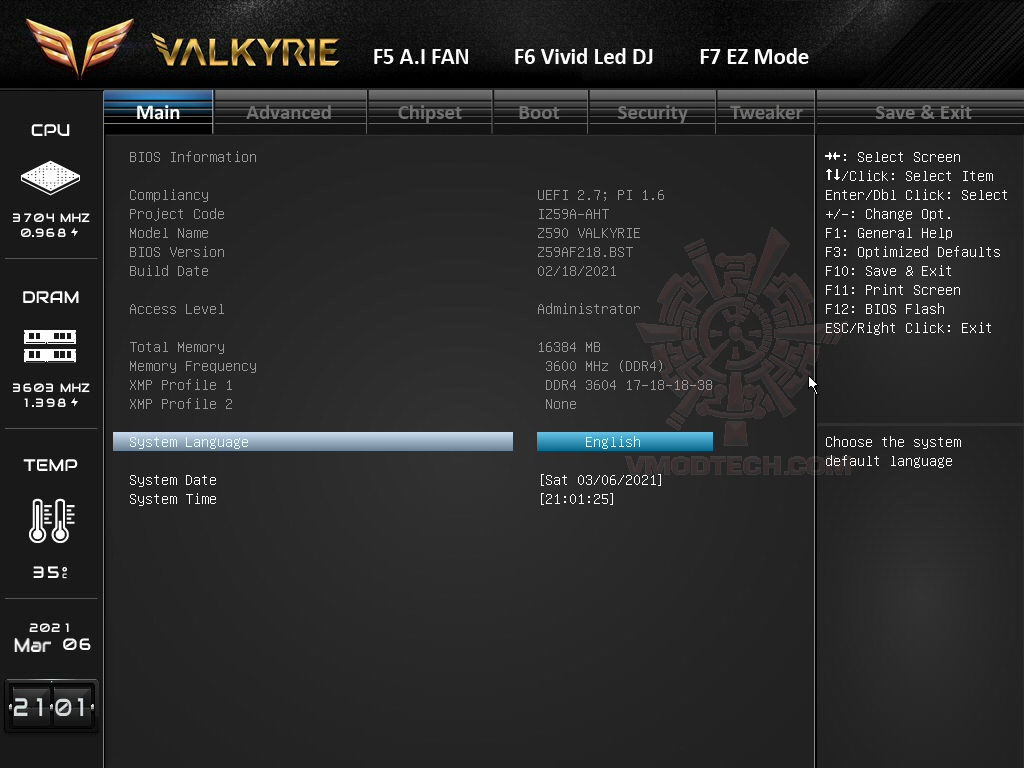Image resolution: width=1024 pixels, height=768 pixels.
Task: Click the Choose the system default language description
Action: click(893, 451)
